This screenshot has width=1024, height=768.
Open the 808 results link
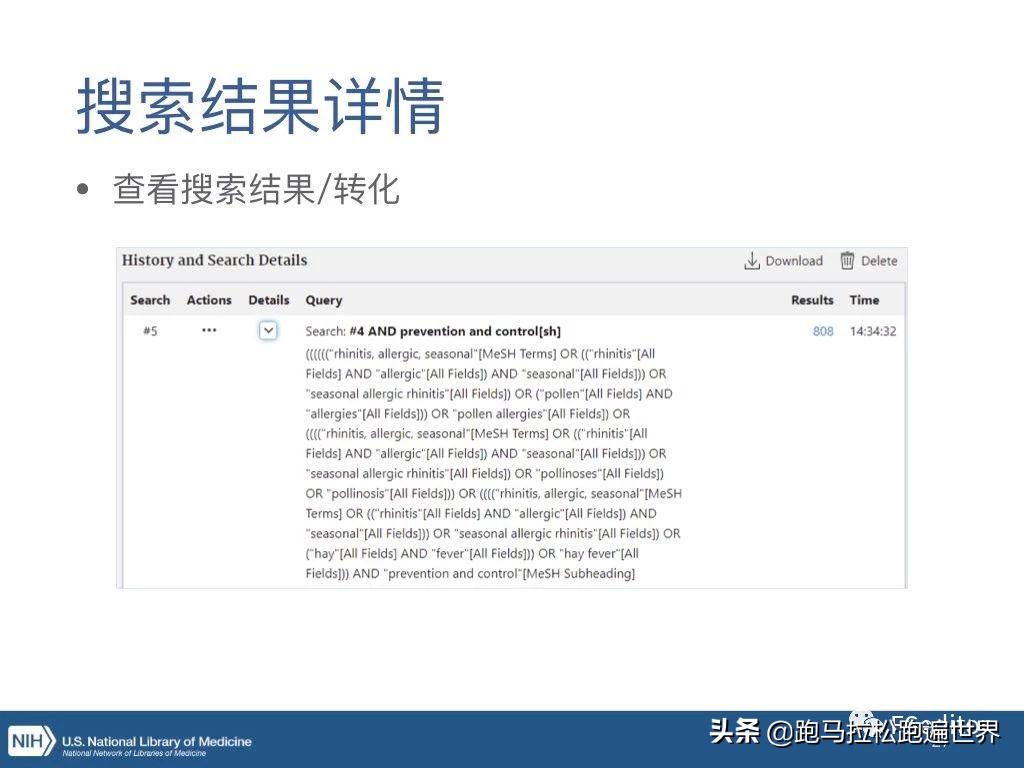(x=821, y=330)
